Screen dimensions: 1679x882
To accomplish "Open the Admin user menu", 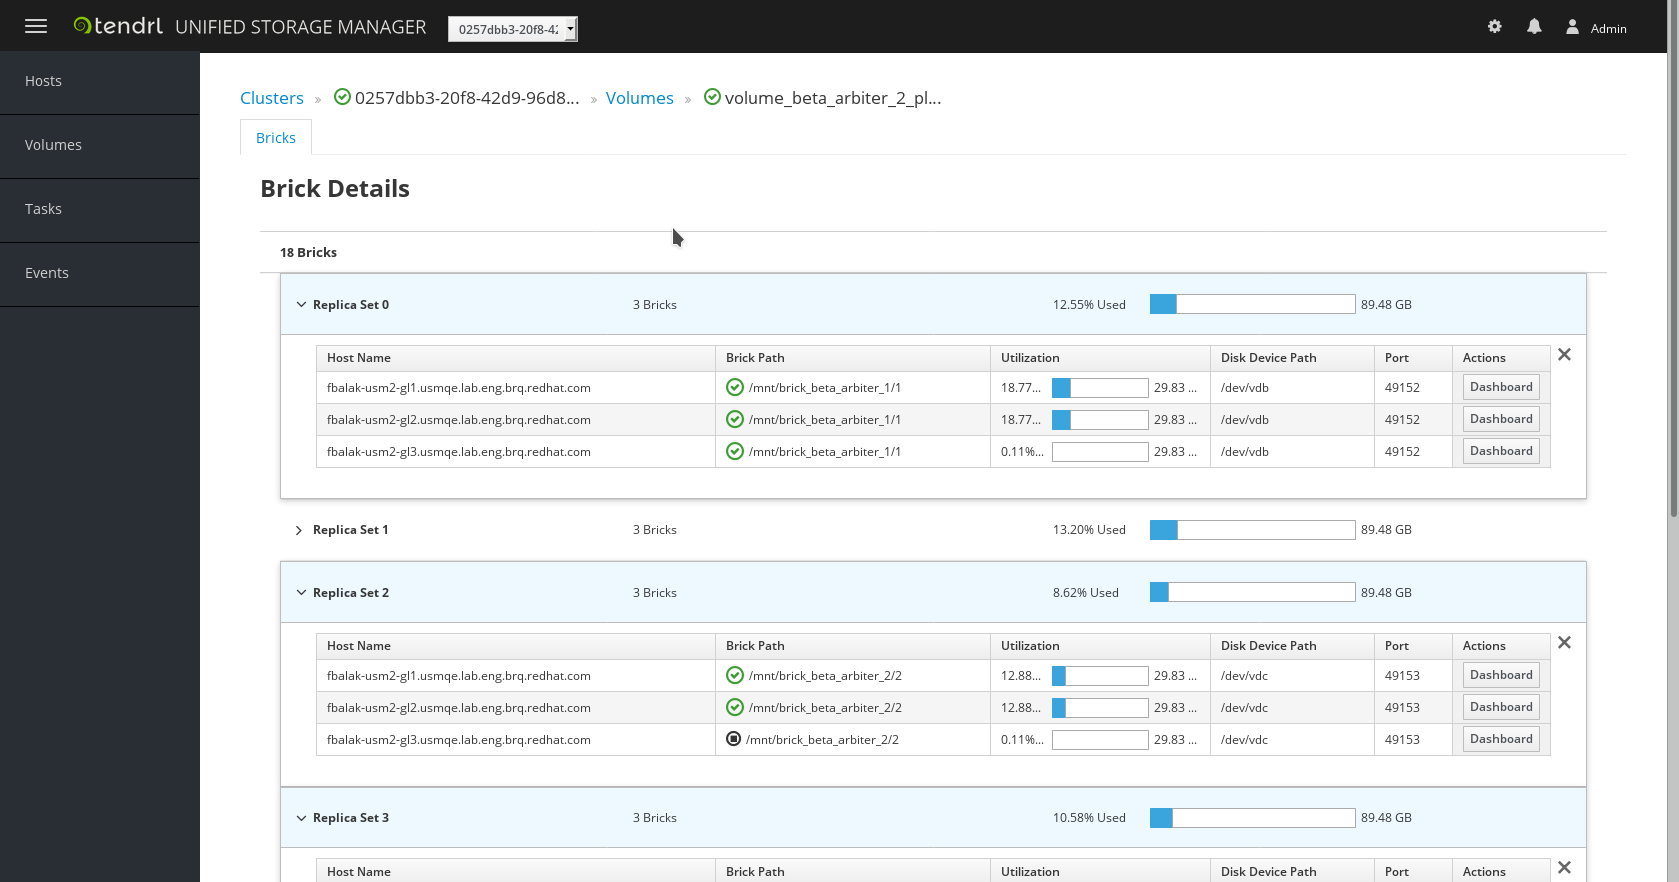I will click(1596, 28).
